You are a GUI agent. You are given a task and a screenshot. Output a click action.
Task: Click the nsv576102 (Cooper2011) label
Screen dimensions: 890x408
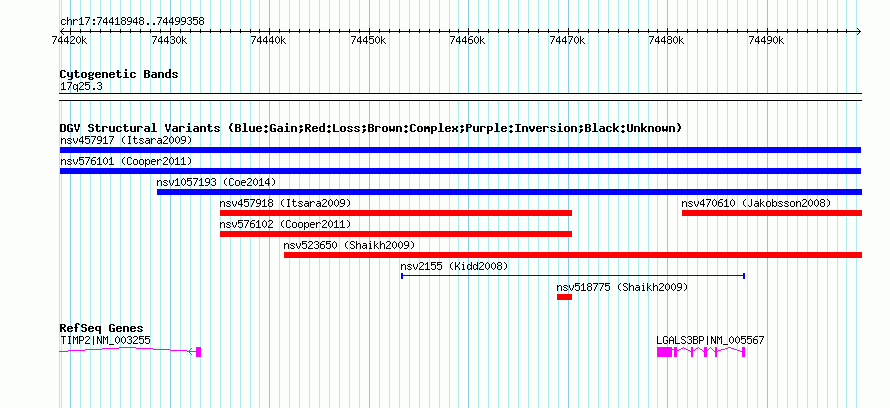coord(286,224)
